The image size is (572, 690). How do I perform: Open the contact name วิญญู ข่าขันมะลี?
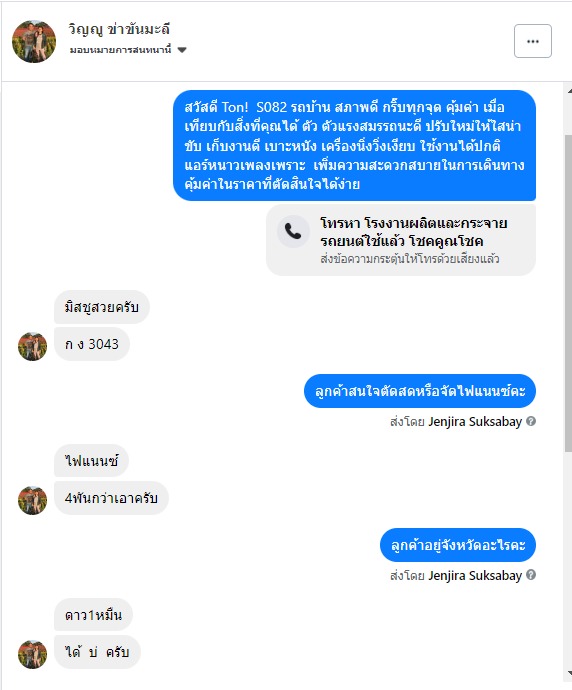click(x=119, y=29)
